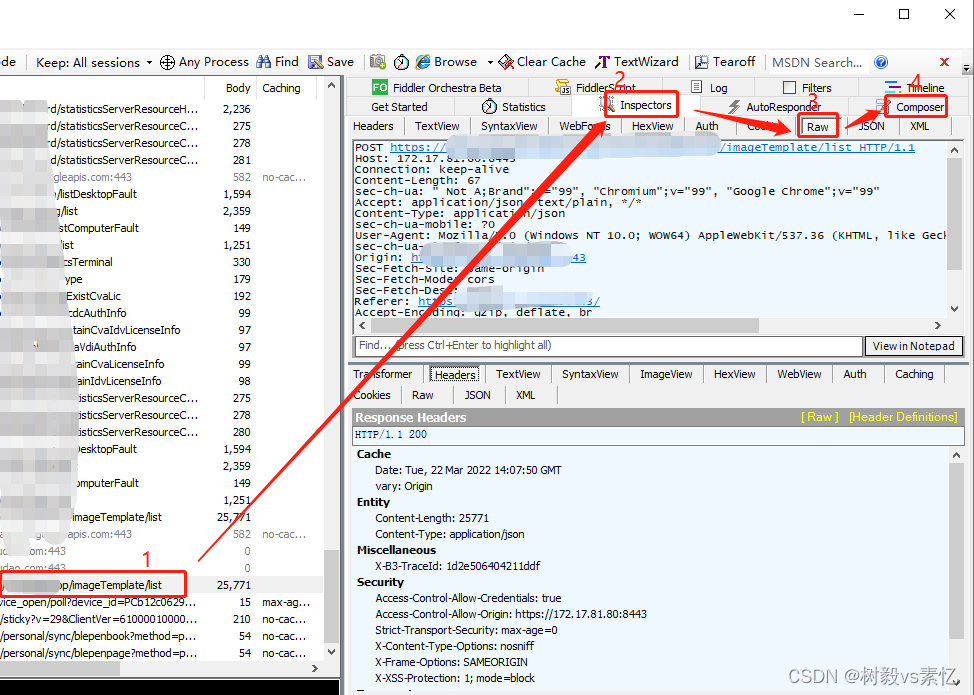
Task: Switch to the Statistics tab
Action: 514,107
